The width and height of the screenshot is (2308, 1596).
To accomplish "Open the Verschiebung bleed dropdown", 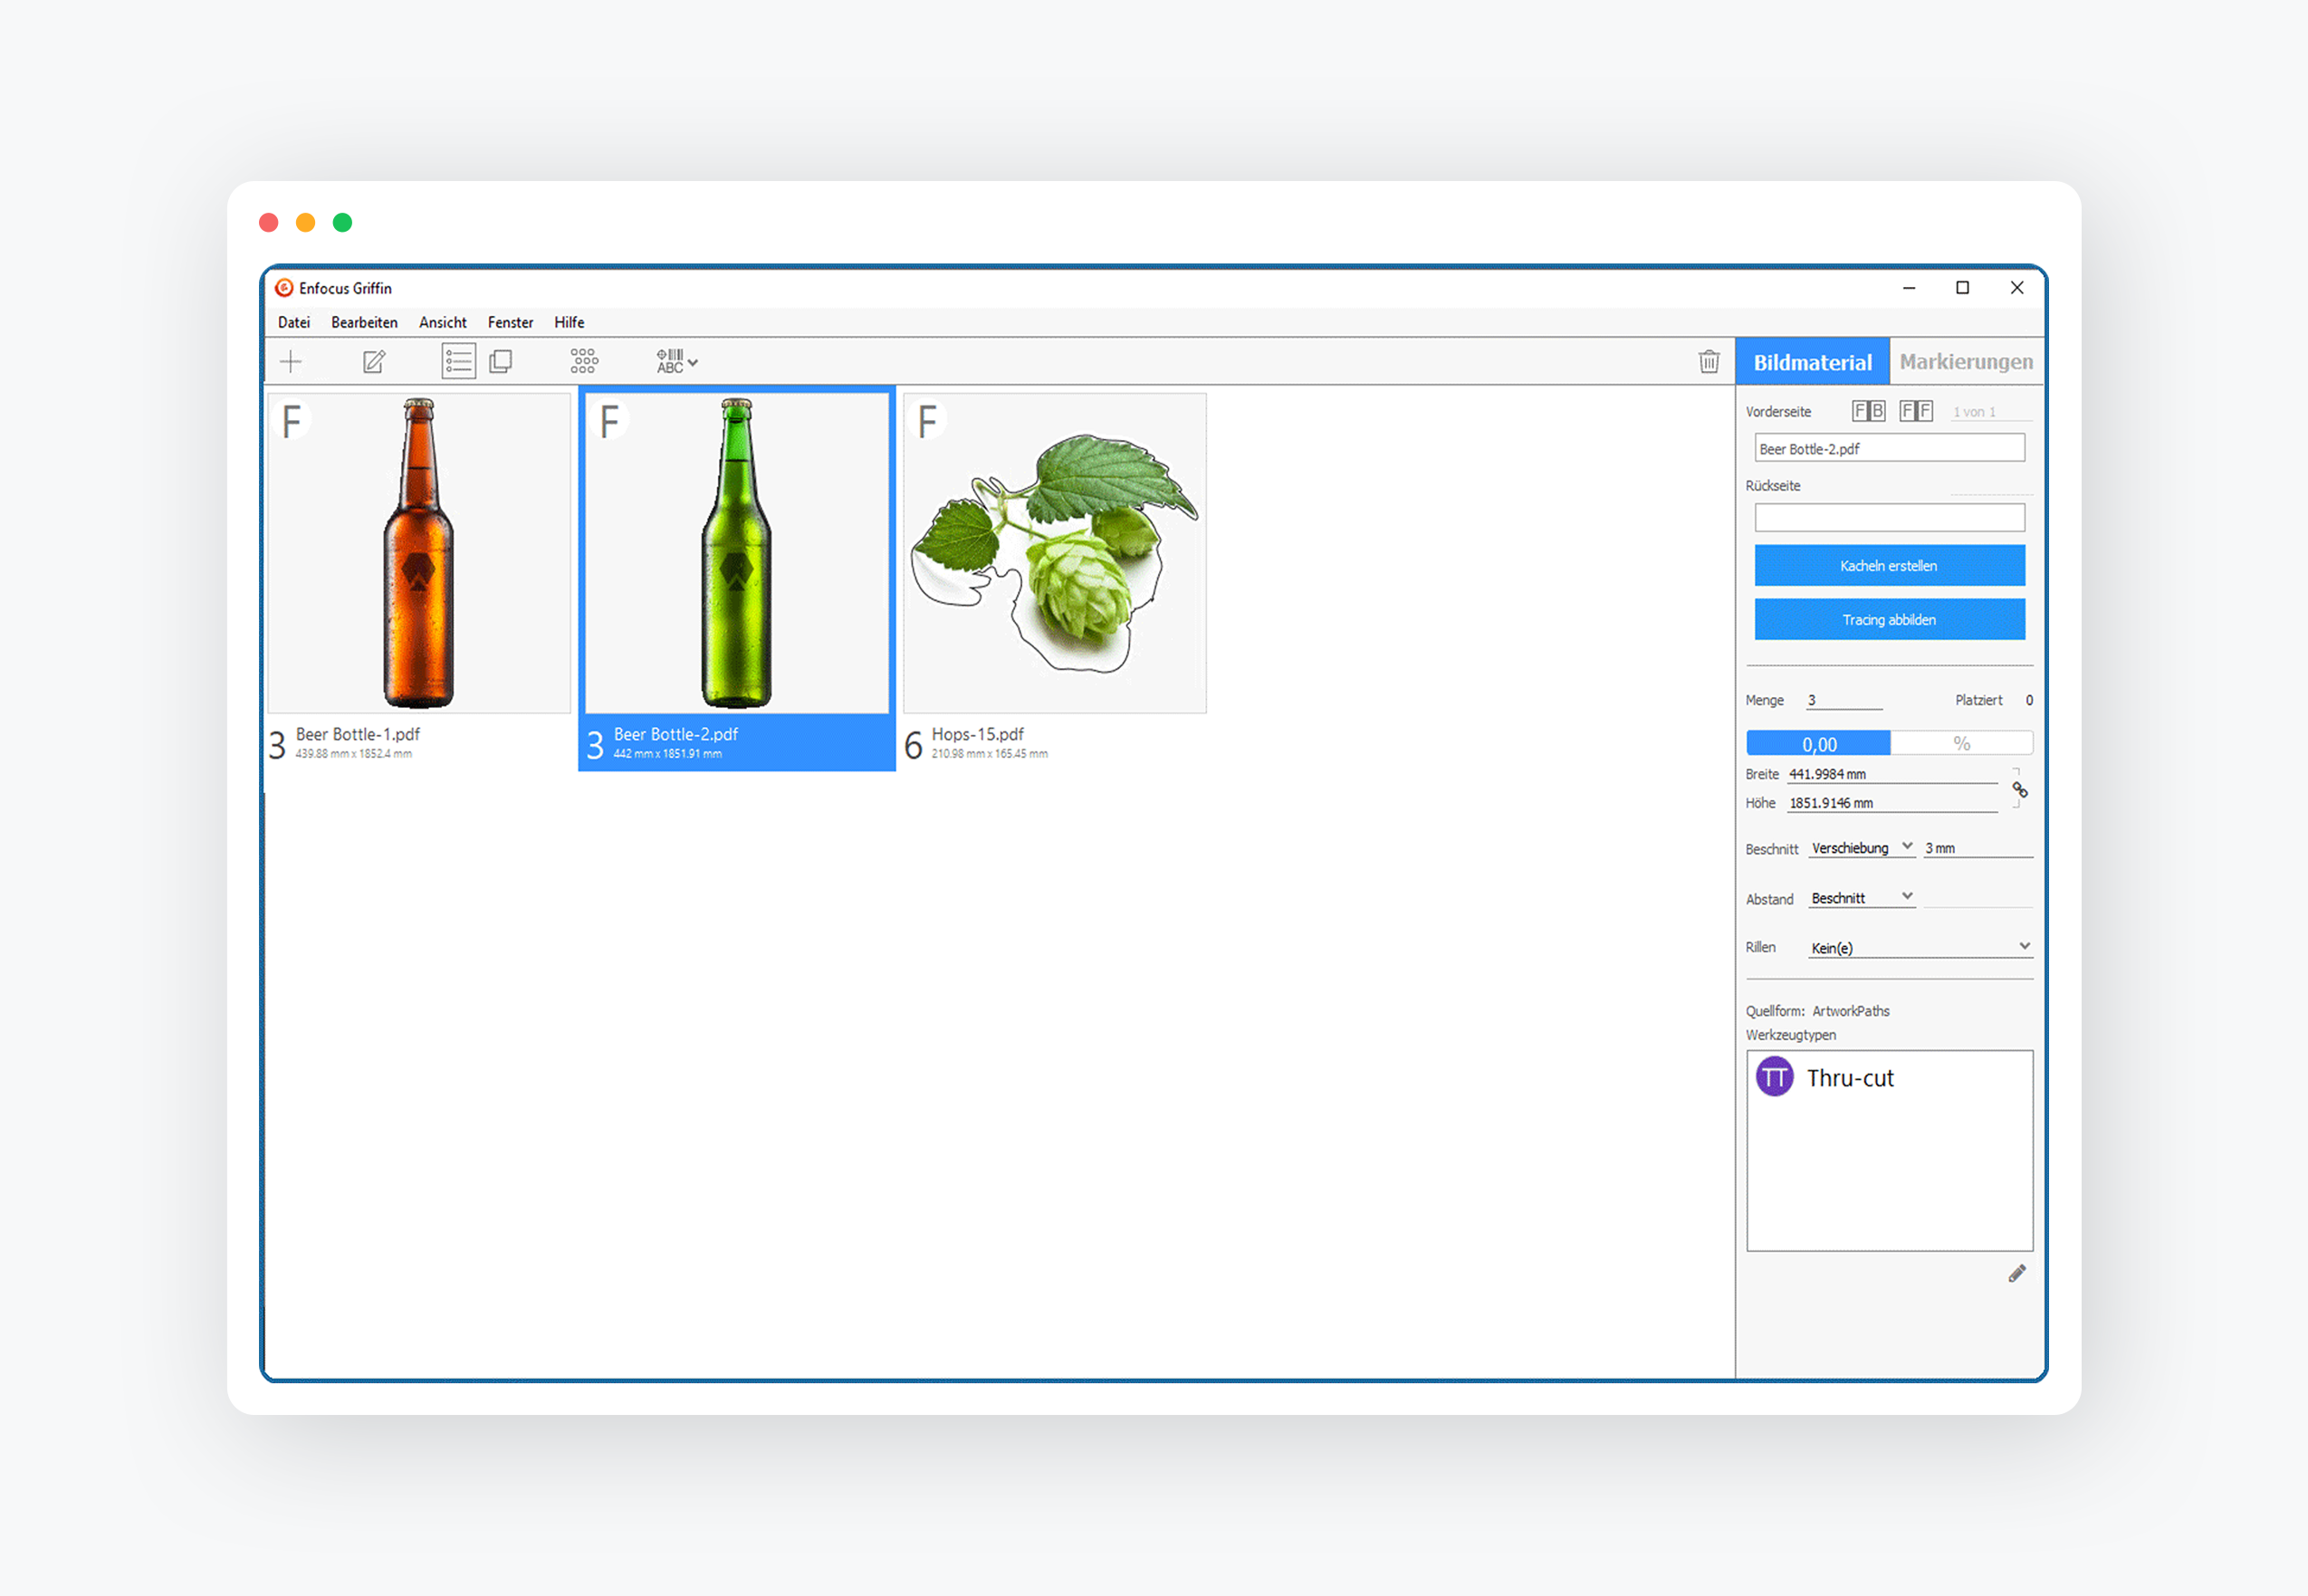I will pos(1862,847).
